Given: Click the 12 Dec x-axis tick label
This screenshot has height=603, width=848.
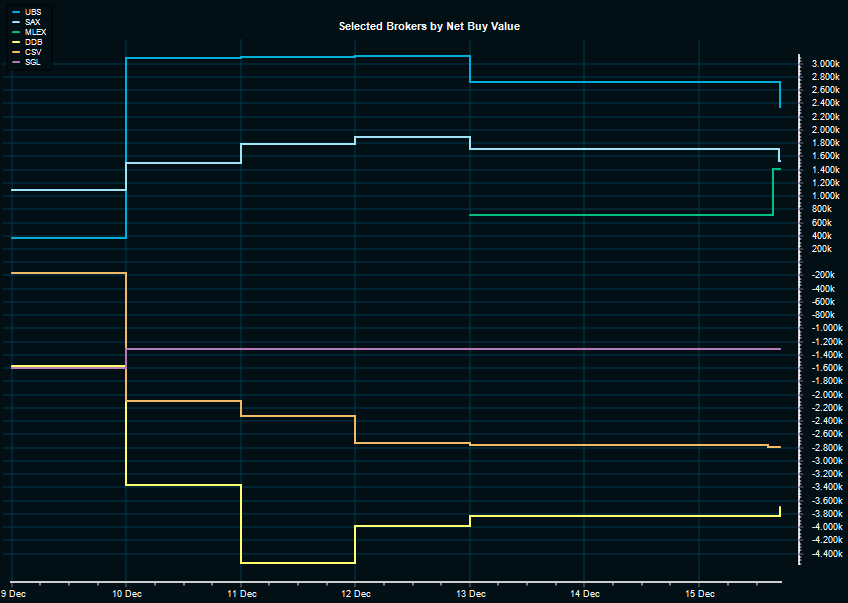Looking at the screenshot, I should [356, 593].
